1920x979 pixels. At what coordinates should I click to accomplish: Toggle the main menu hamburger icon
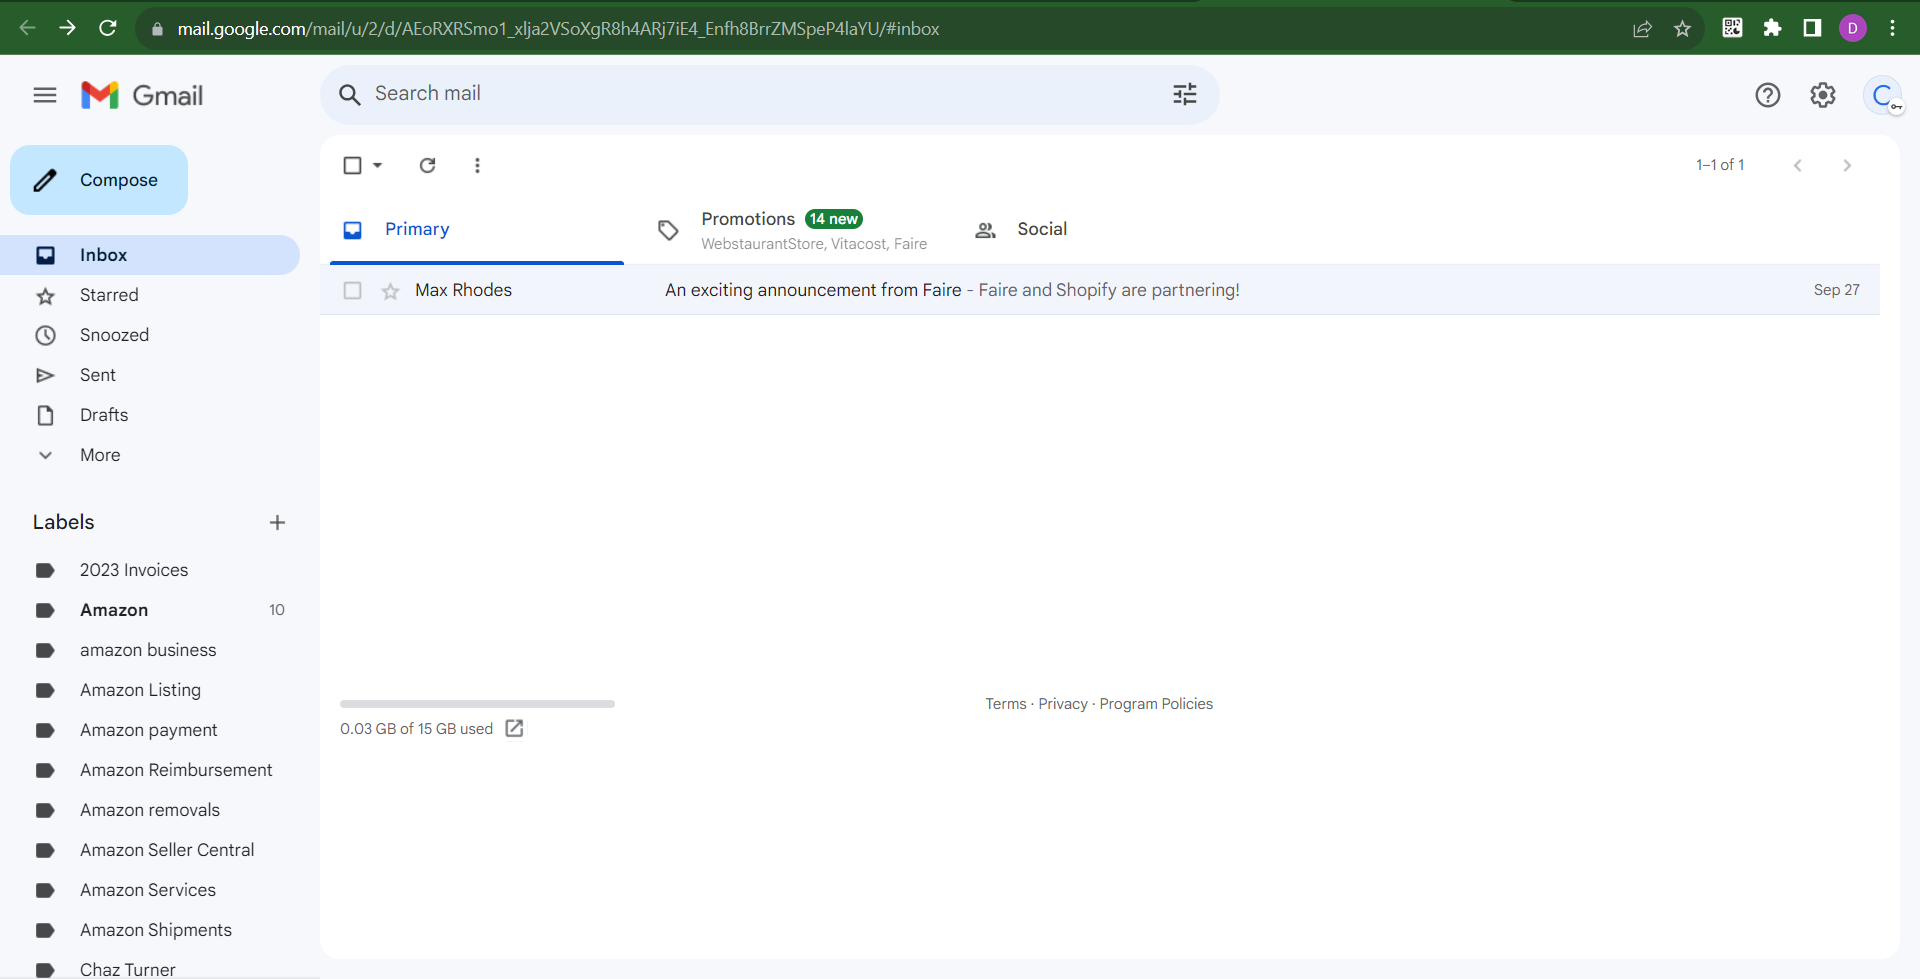click(x=45, y=95)
